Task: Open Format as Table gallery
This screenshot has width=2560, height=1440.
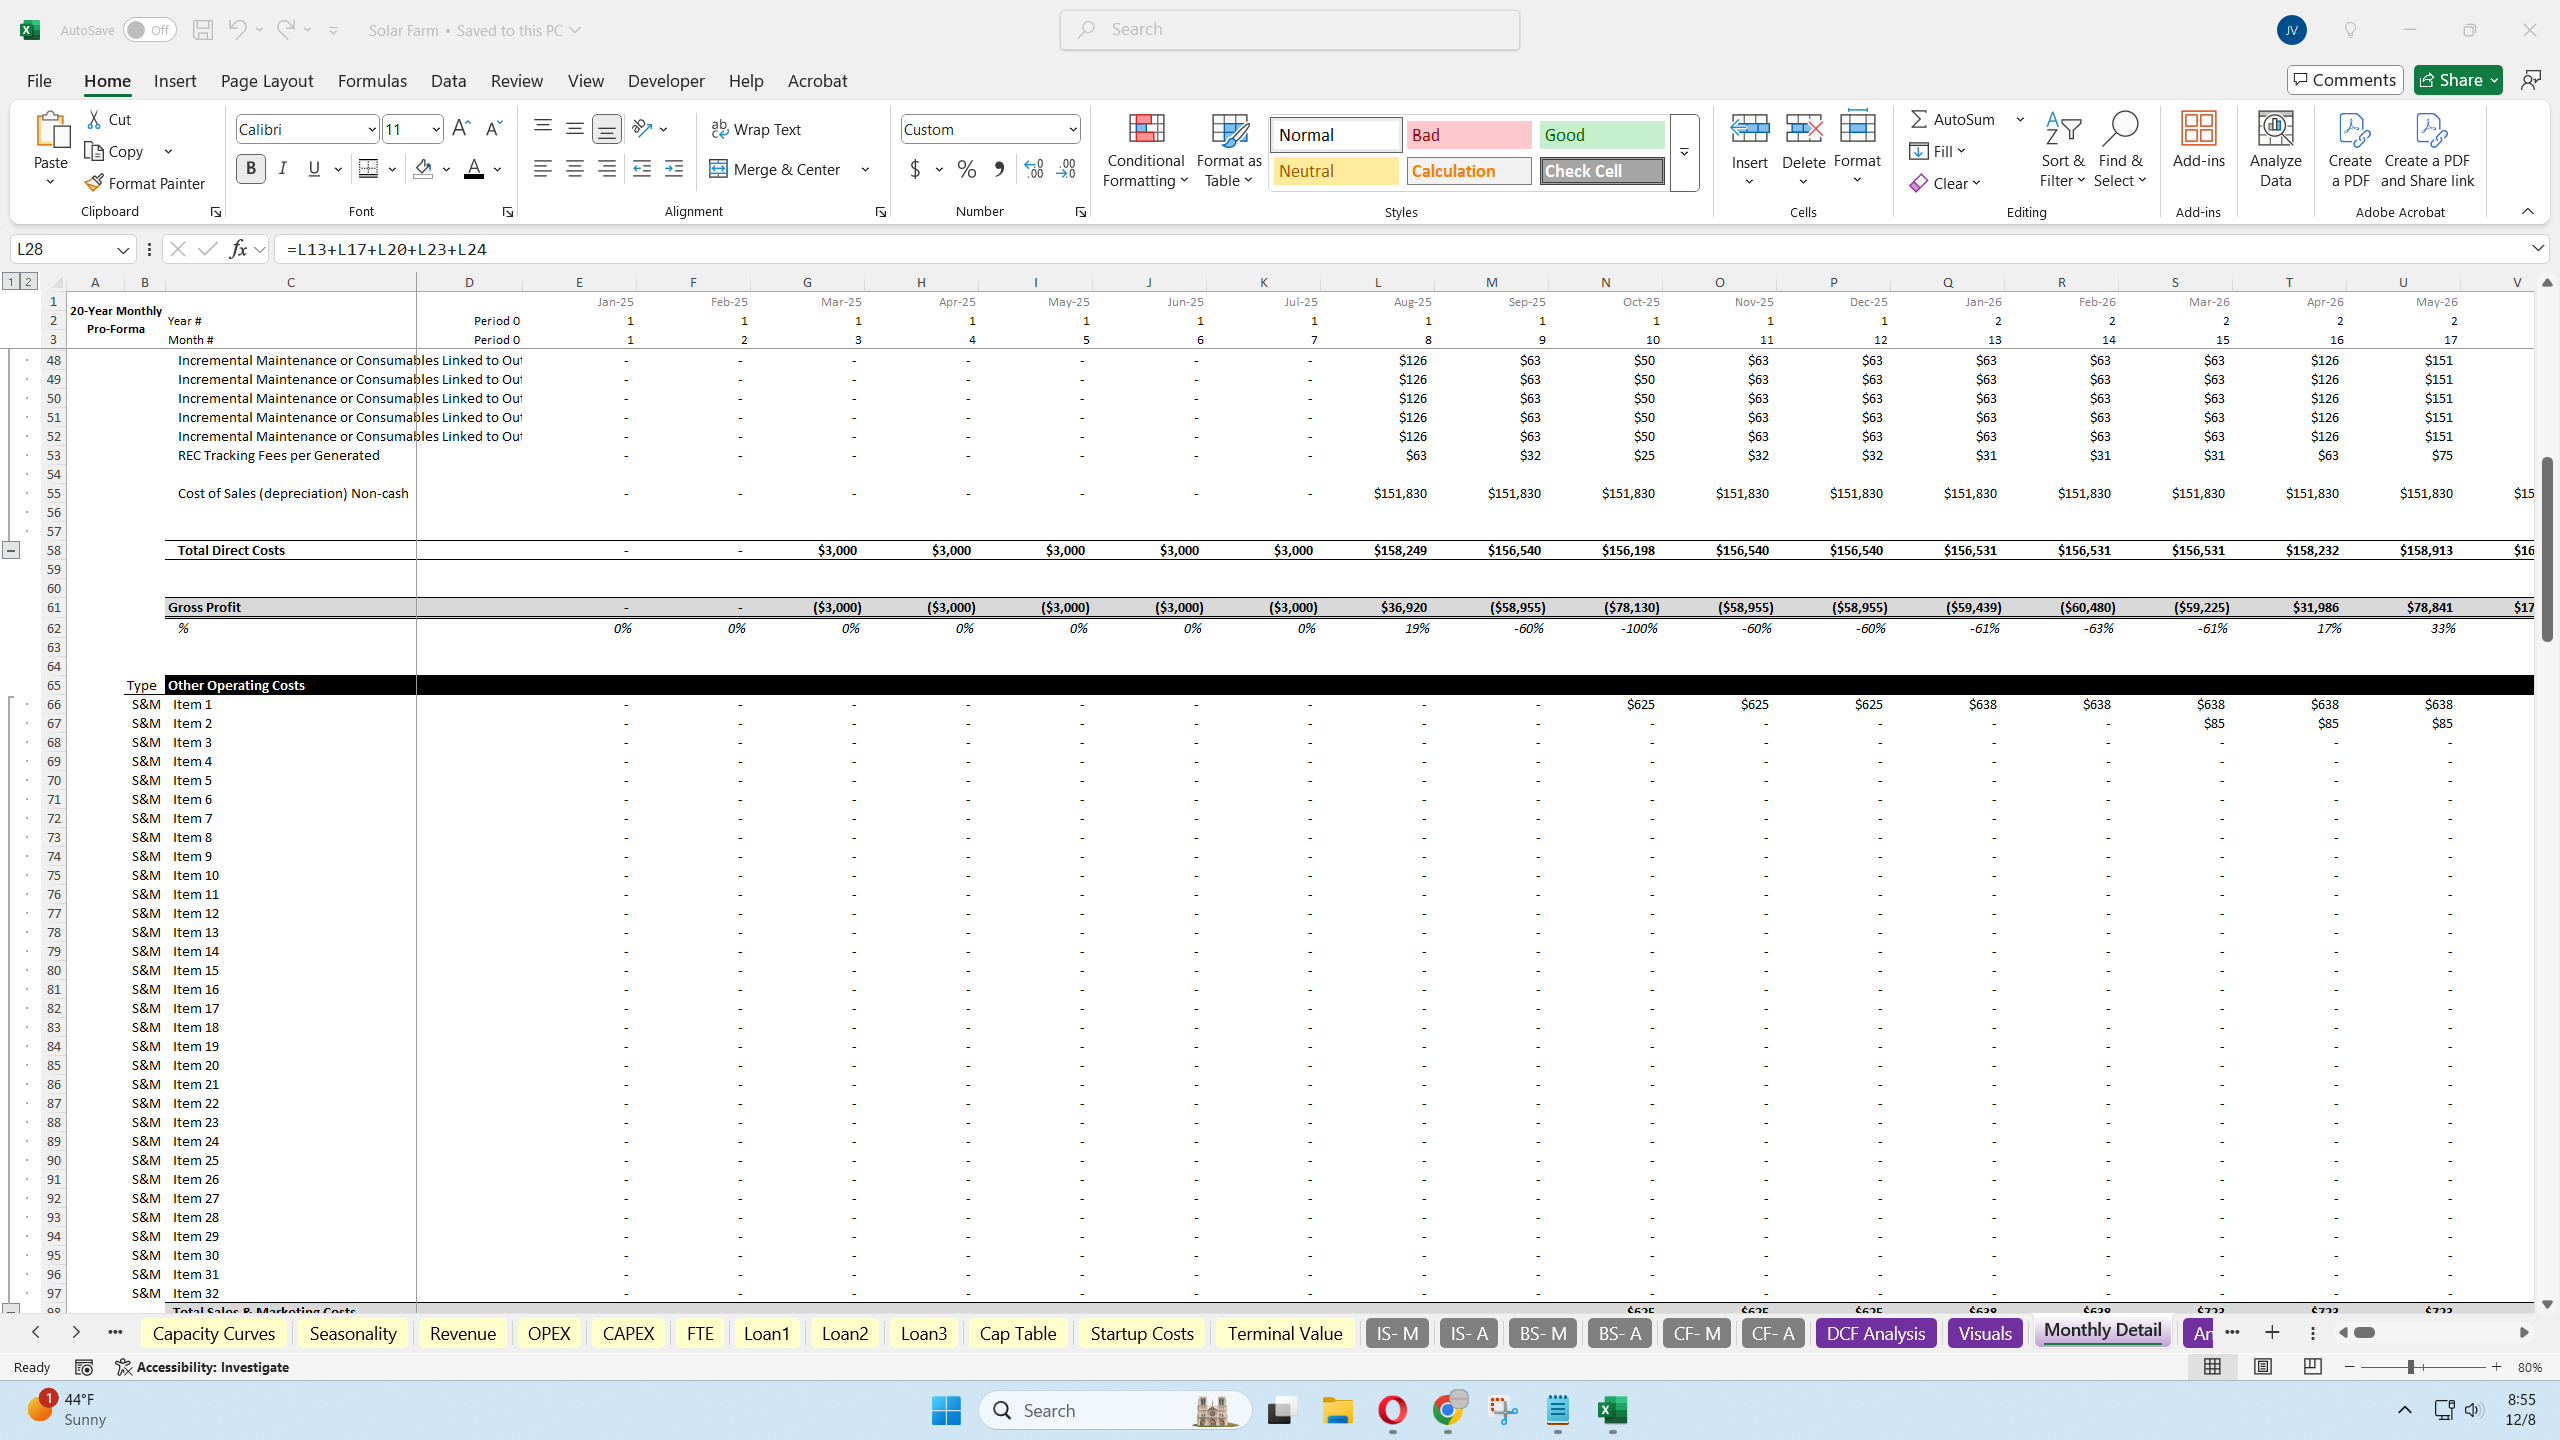Action: click(x=1229, y=150)
